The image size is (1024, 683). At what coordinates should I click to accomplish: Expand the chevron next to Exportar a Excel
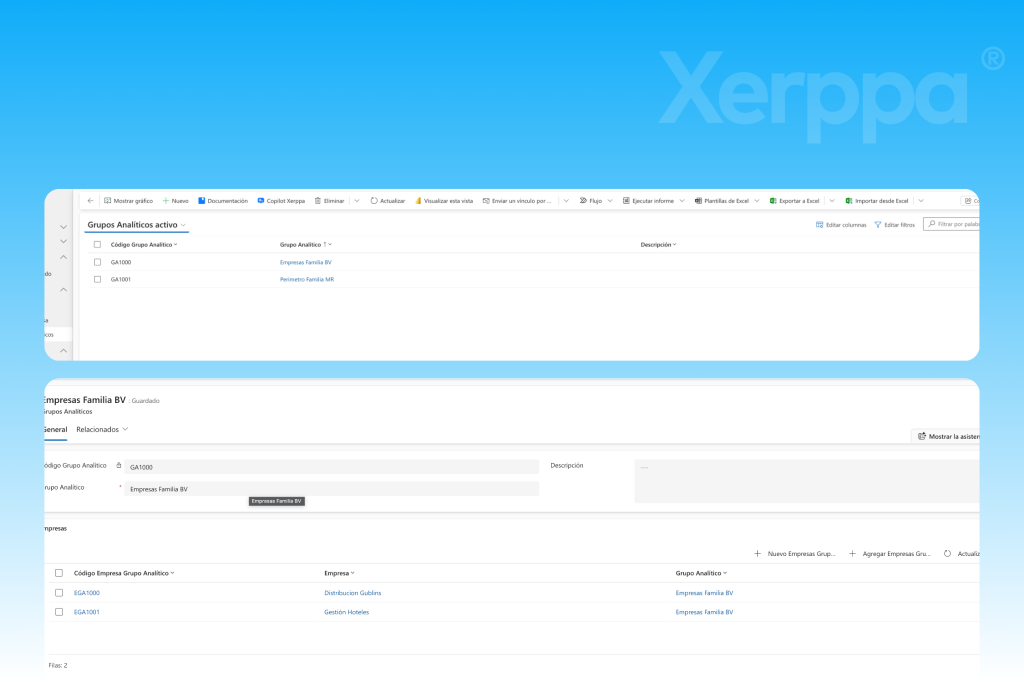click(831, 200)
